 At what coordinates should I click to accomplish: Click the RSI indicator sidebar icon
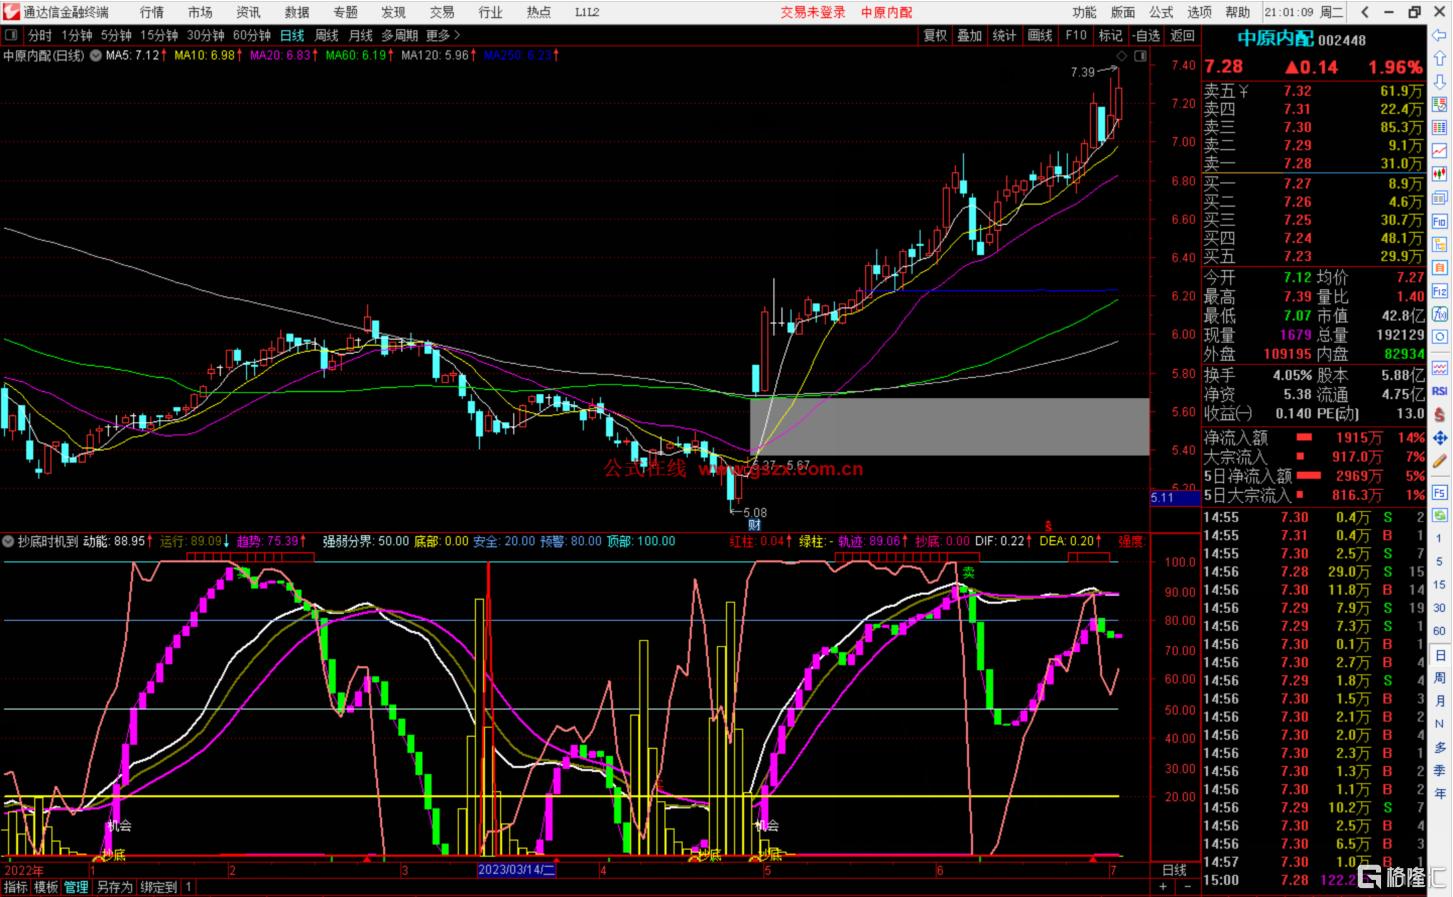[1440, 391]
